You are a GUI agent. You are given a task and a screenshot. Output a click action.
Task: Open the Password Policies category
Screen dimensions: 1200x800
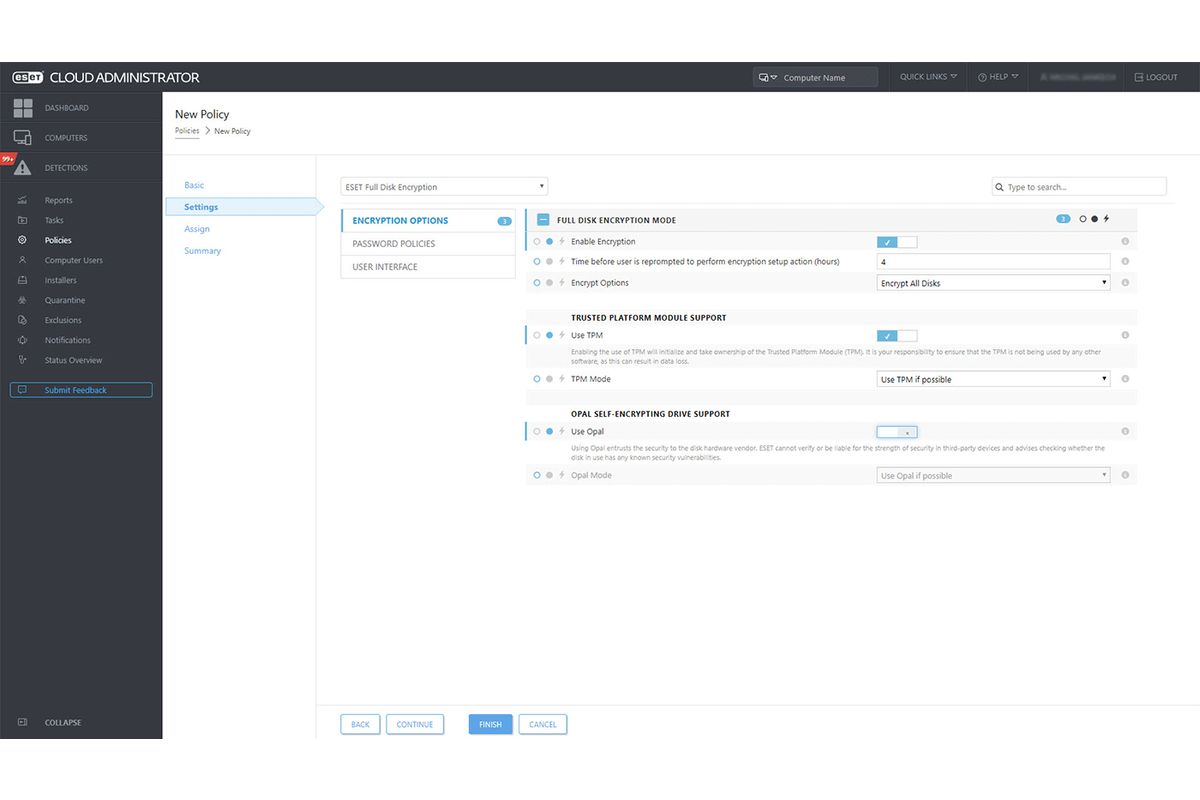pyautogui.click(x=428, y=243)
